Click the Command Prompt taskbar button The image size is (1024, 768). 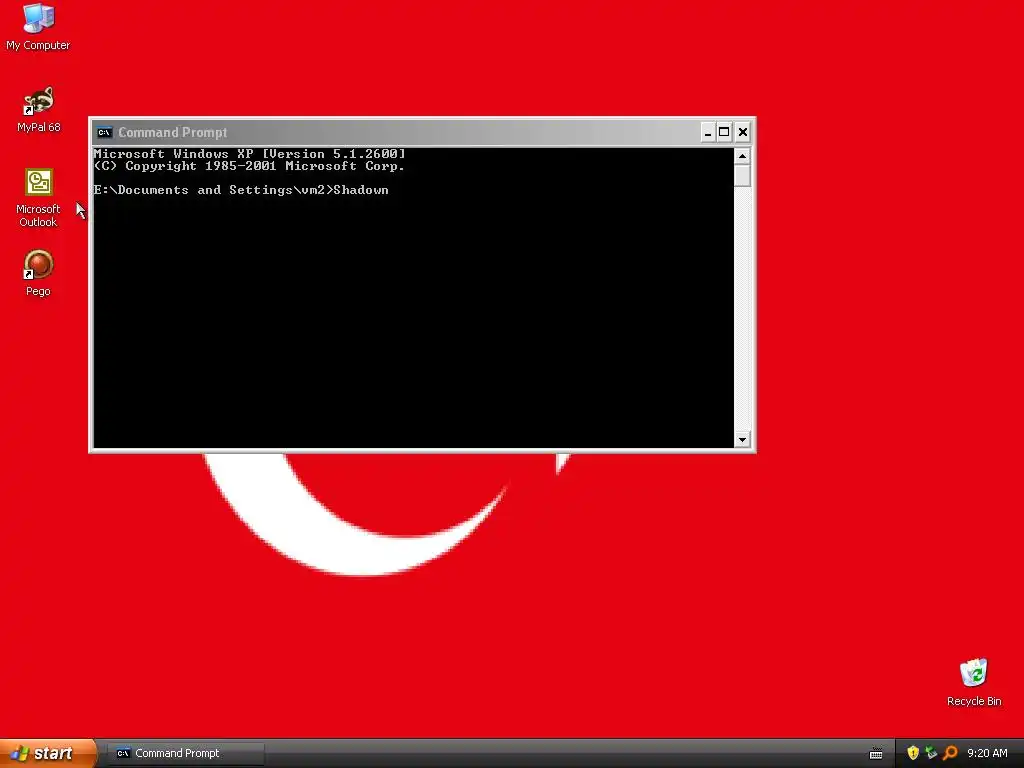185,753
